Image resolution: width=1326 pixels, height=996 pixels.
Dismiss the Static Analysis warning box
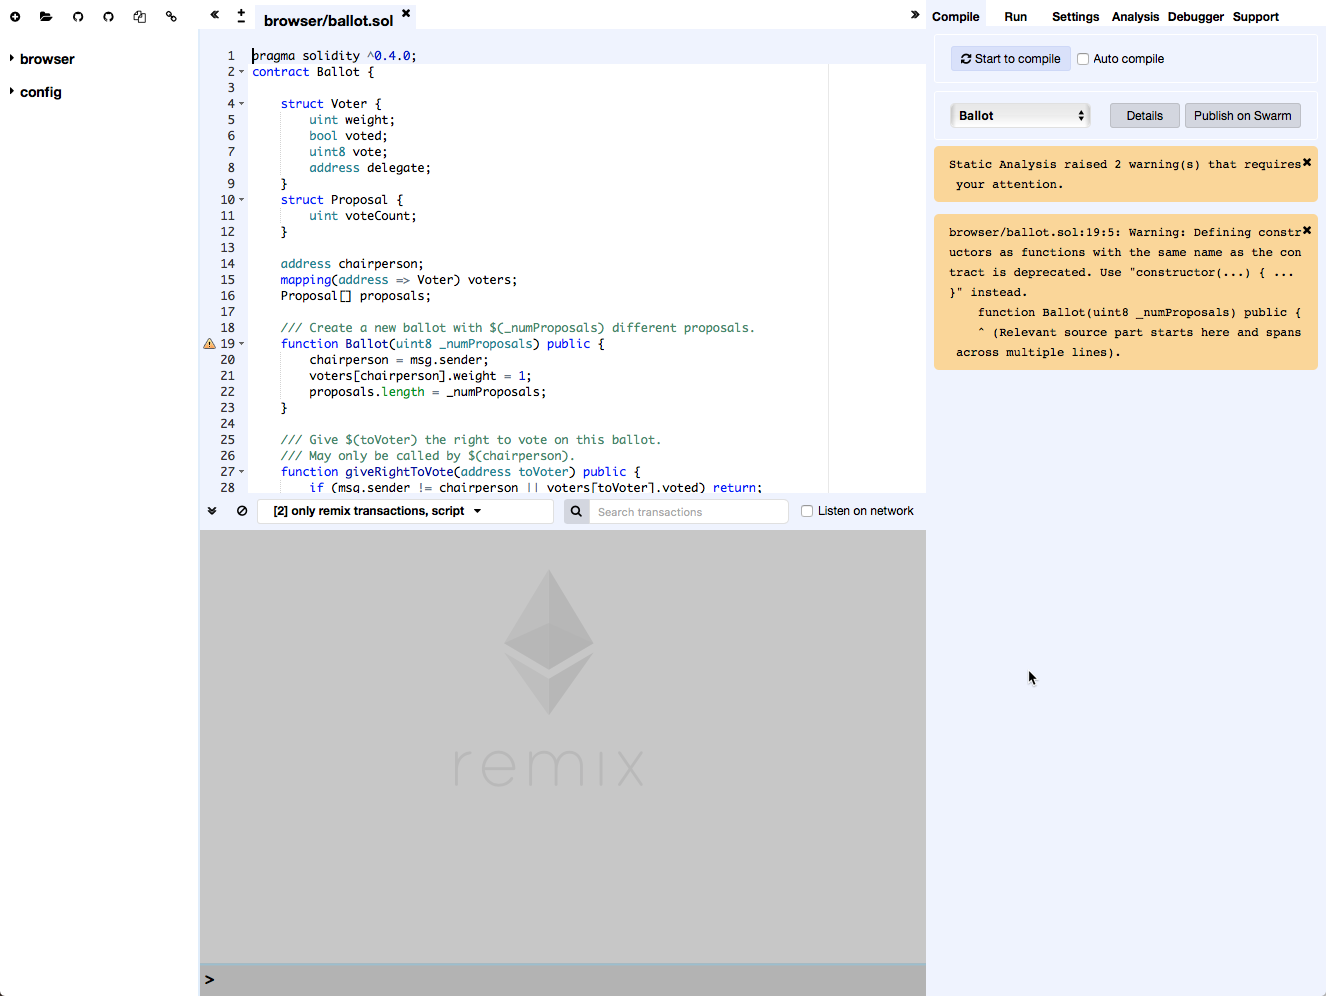coord(1306,162)
